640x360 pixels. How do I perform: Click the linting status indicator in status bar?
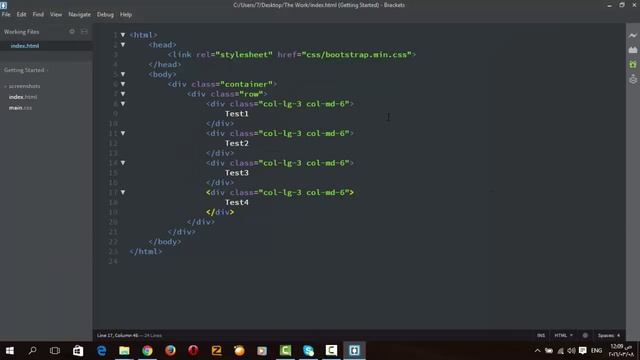point(585,336)
